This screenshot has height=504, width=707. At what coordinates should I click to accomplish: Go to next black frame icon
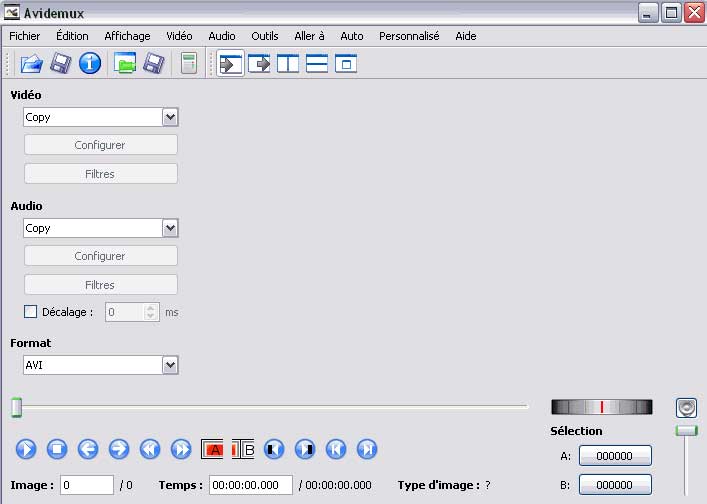[305, 449]
